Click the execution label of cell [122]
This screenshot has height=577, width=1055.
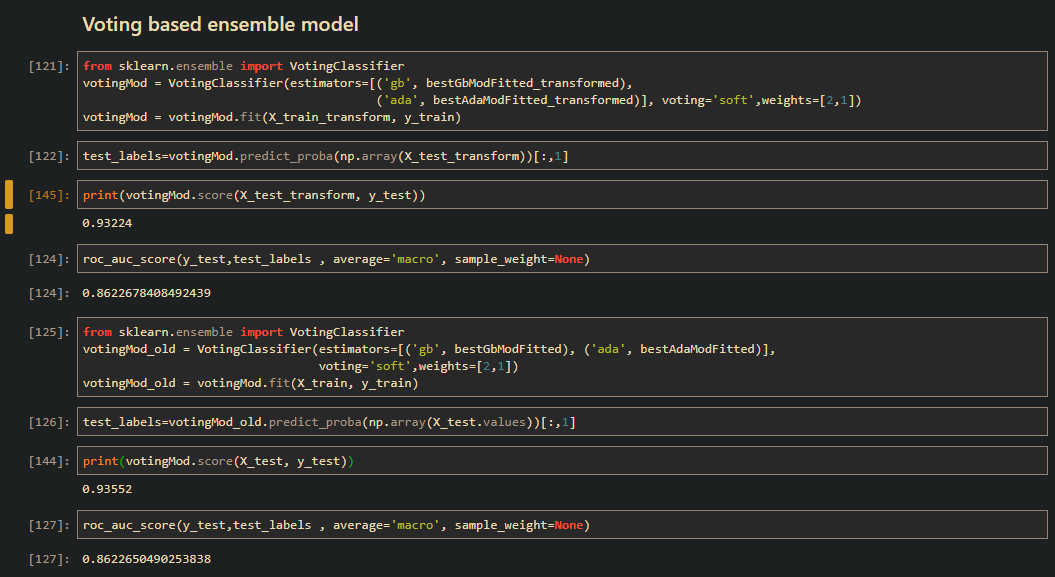coord(44,155)
